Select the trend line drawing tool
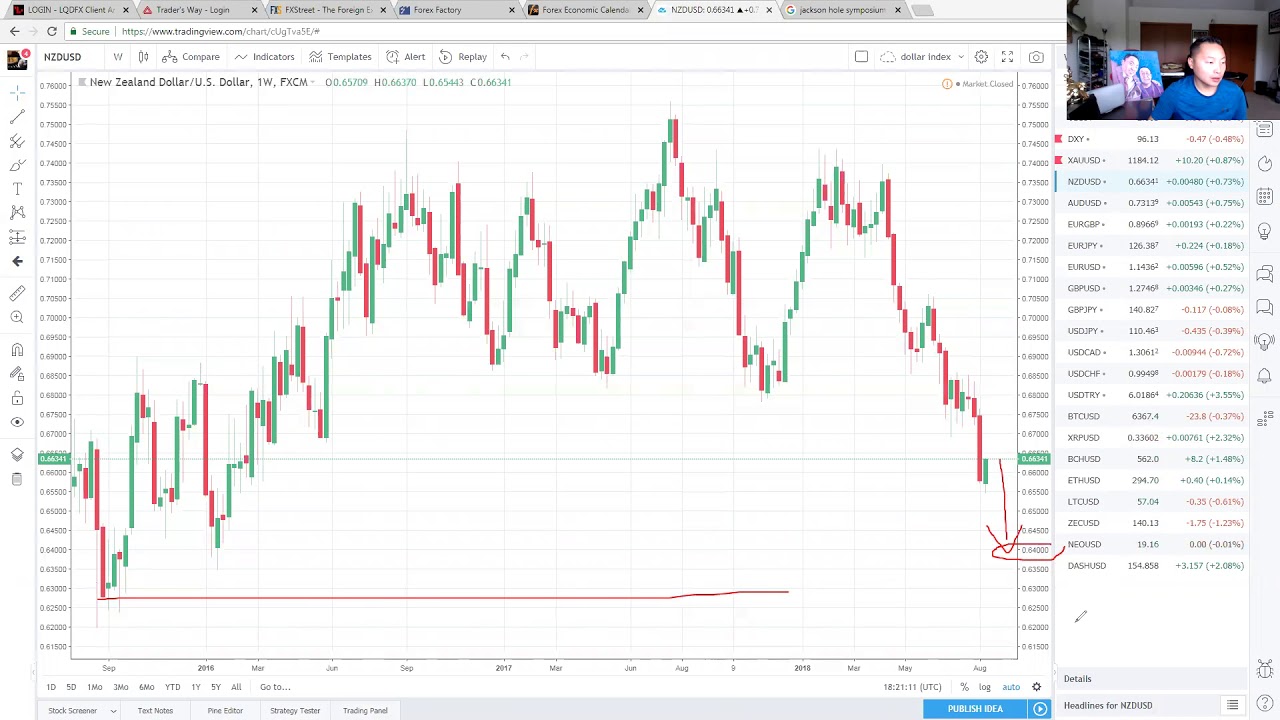 click(x=17, y=117)
